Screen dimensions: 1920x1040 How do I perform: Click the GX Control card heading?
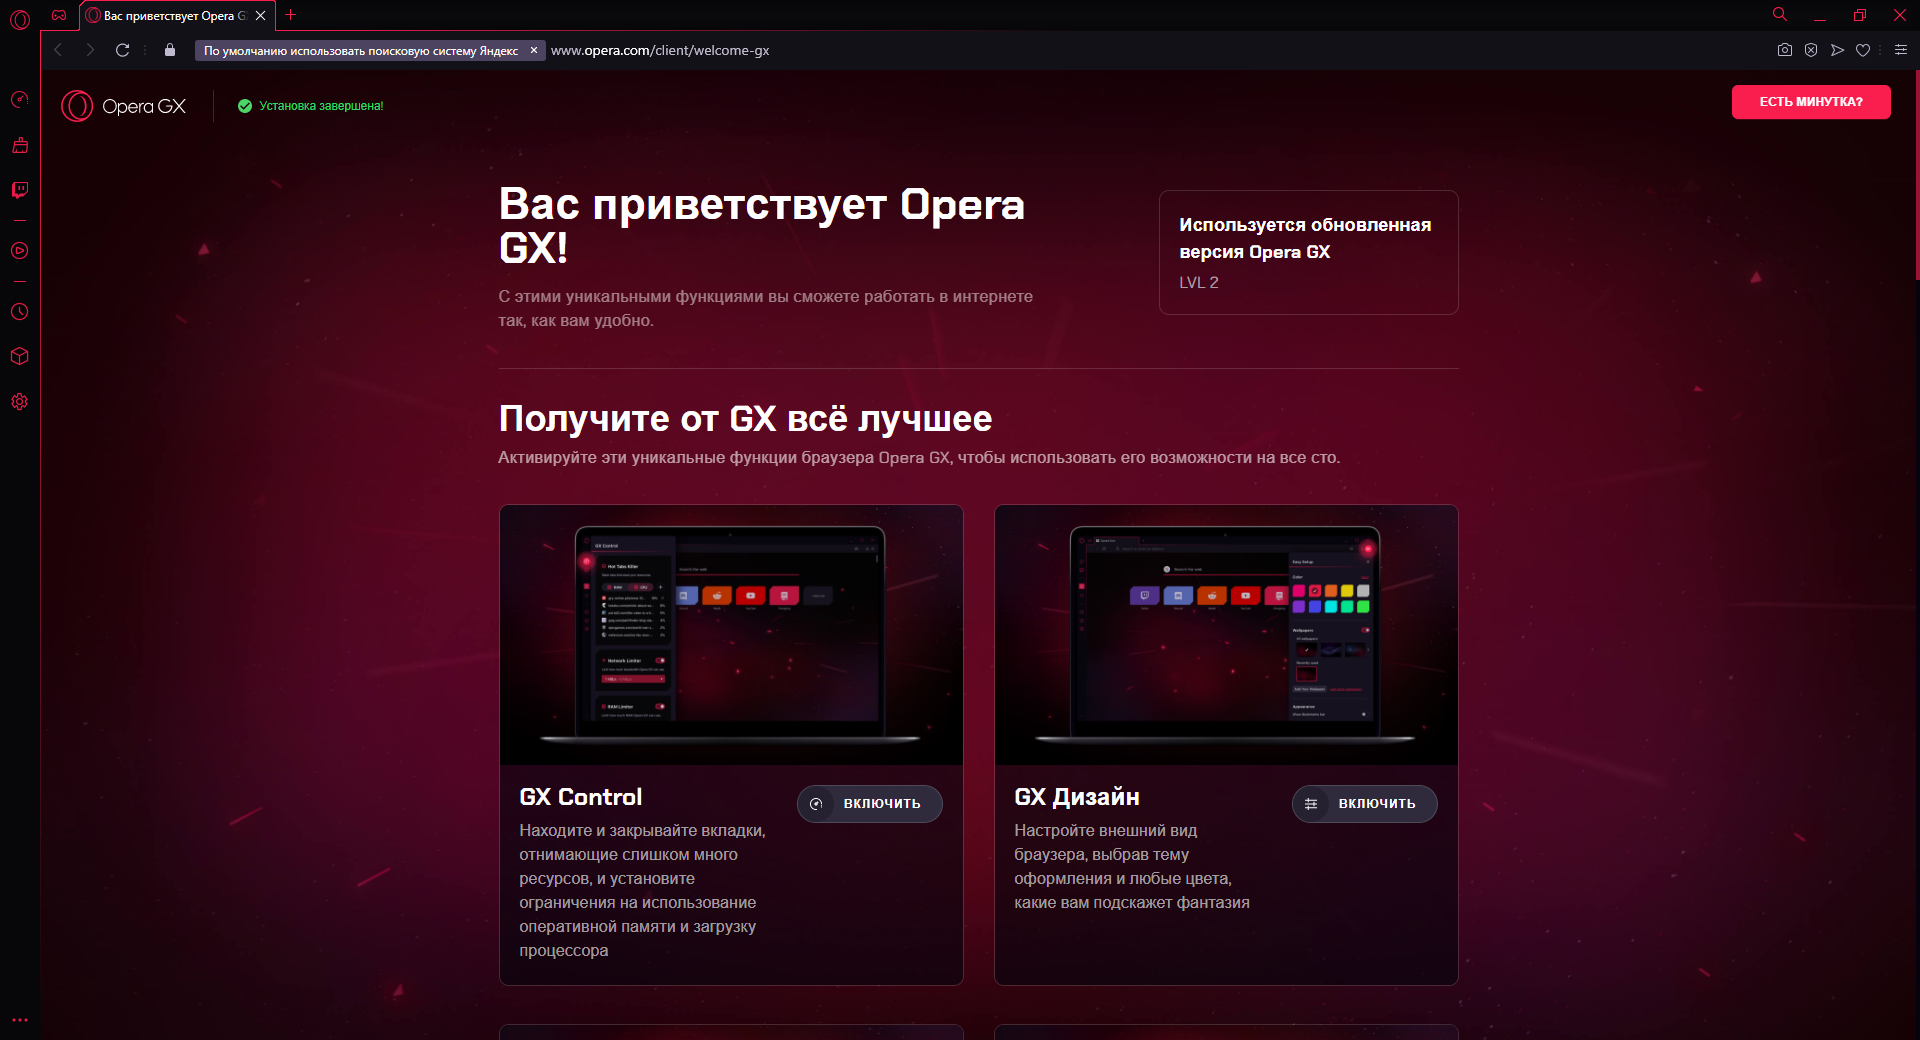click(x=581, y=797)
